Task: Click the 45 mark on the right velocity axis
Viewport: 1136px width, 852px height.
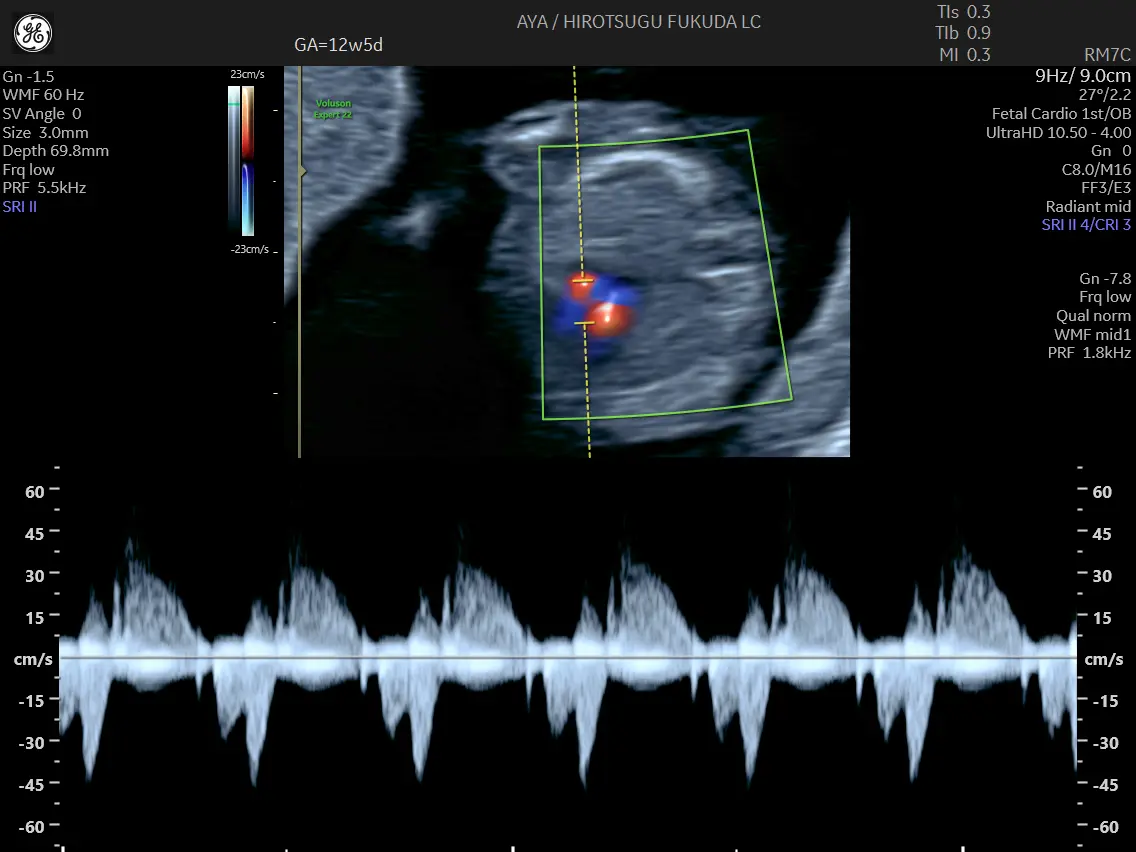Action: (x=1102, y=534)
